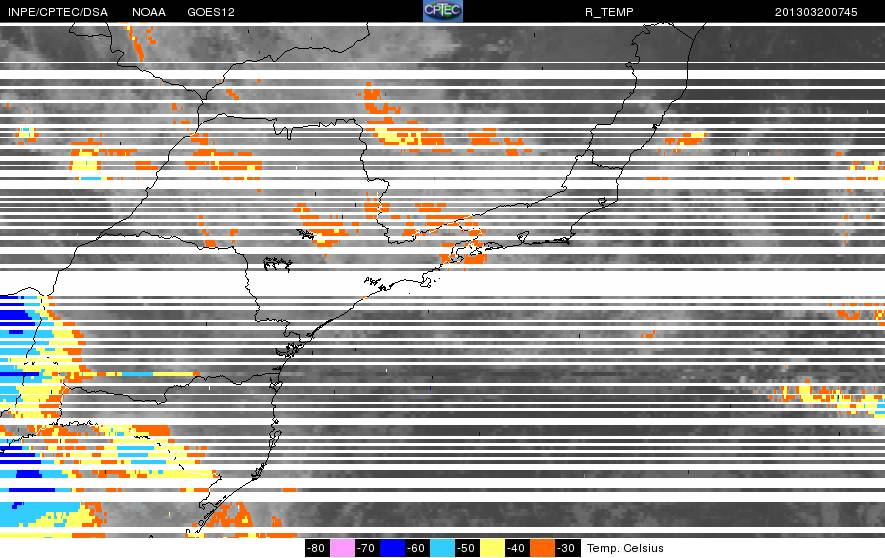Screen dimensions: 885x558
Task: Click the -70 legend value
Action: (367, 548)
